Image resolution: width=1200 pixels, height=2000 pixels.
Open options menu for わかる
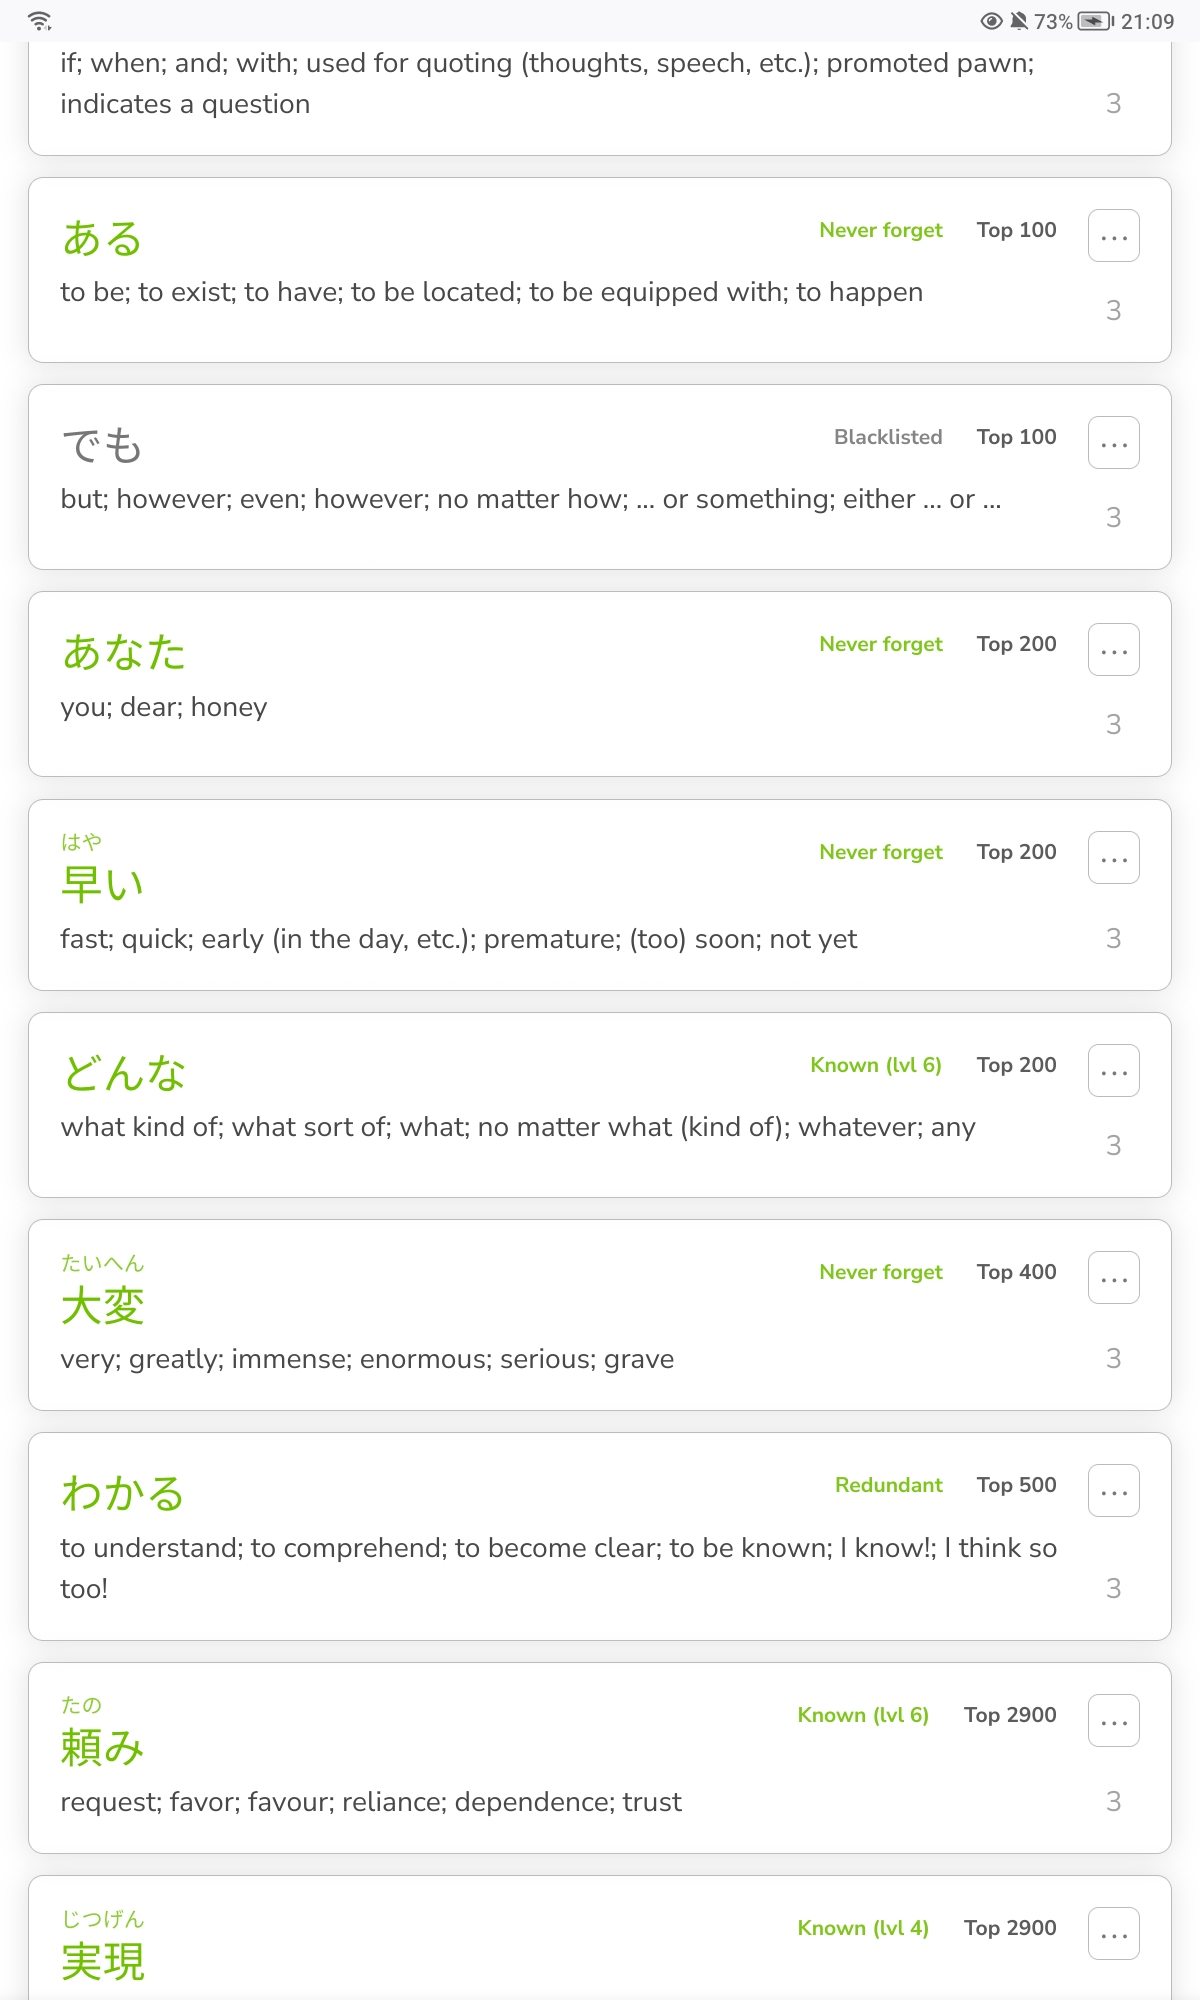tap(1113, 1490)
